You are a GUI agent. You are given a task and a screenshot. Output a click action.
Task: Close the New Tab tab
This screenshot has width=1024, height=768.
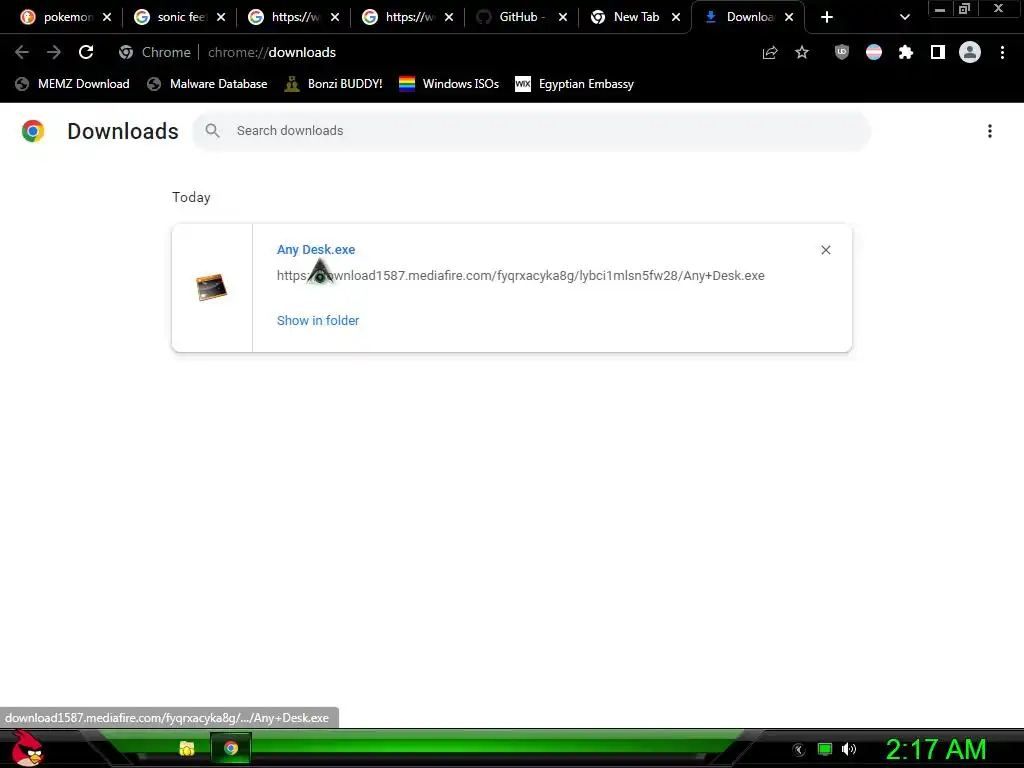point(676,17)
